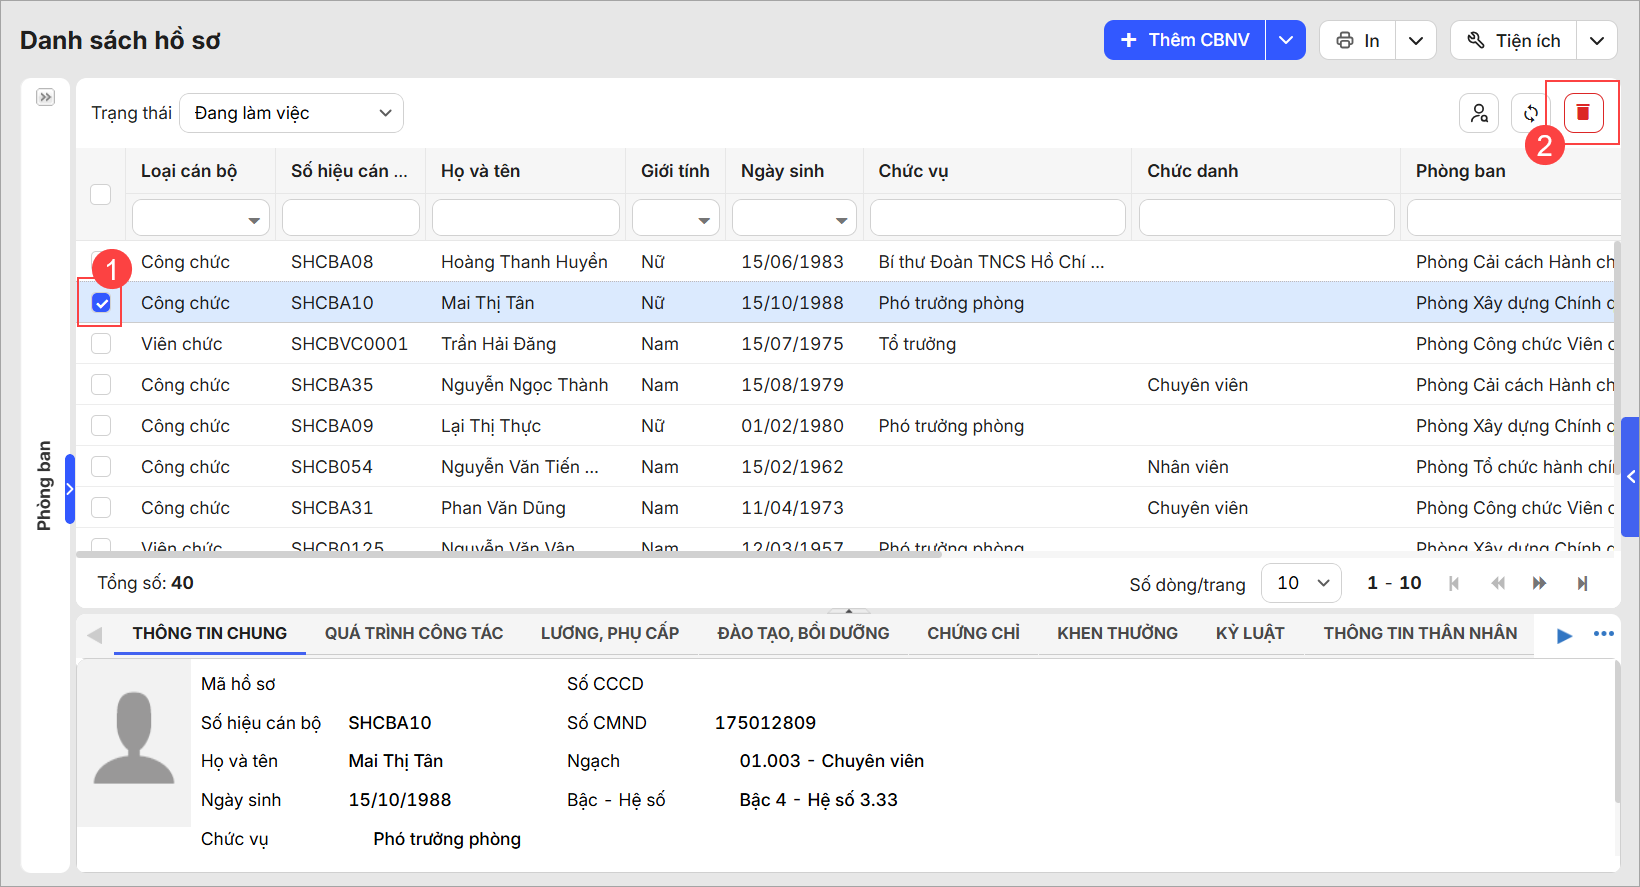Open the three-dot more tabs menu
1640x887 pixels.
point(1604,634)
